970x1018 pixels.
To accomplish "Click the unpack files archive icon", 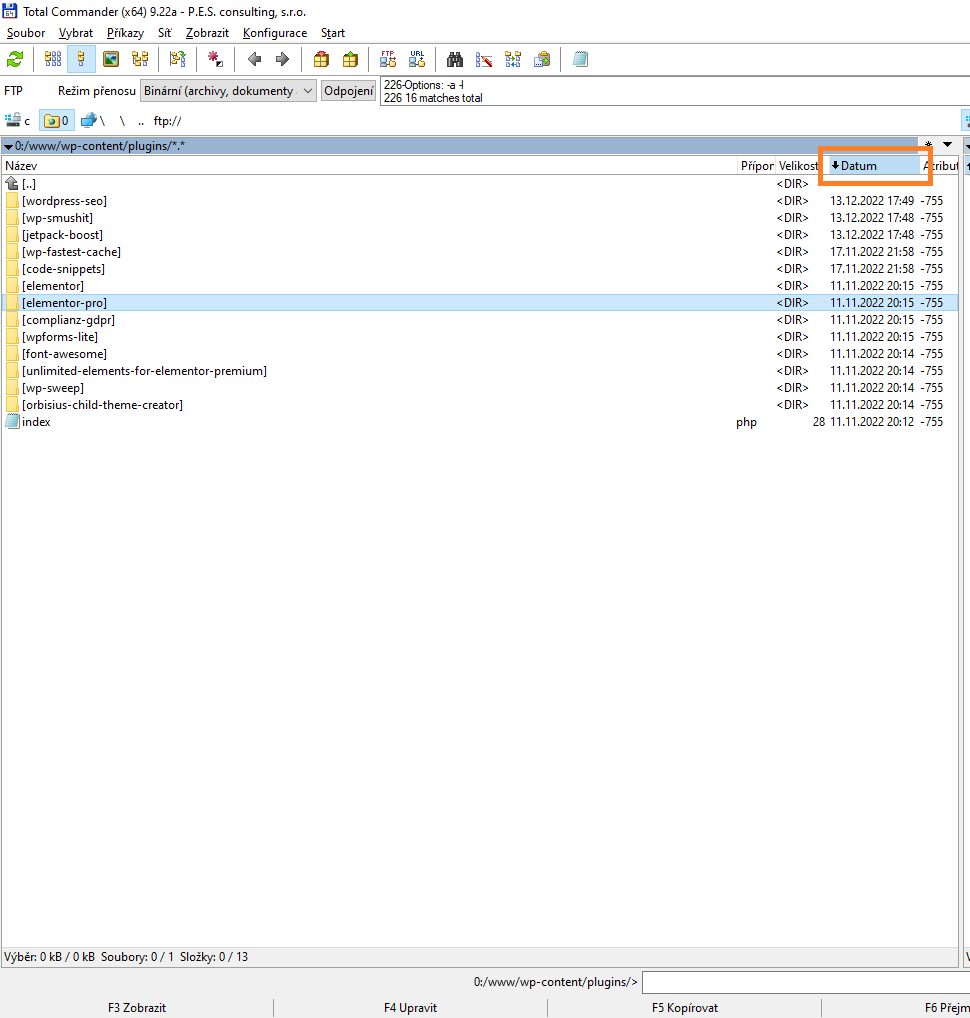I will point(351,60).
